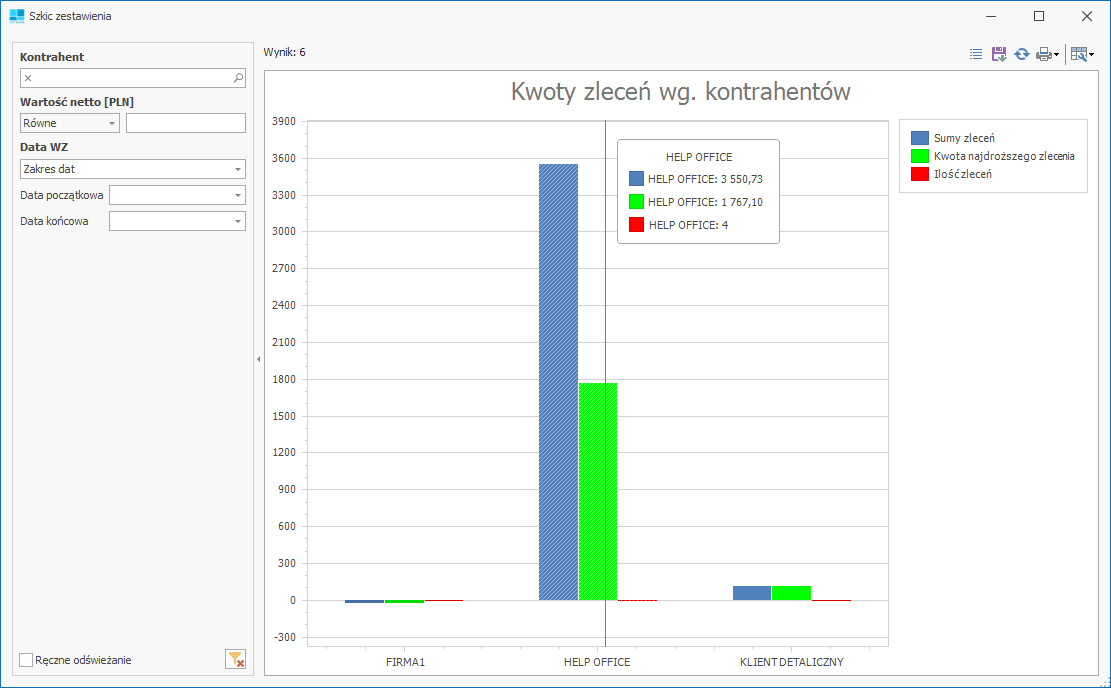
Task: Click the printer icon
Action: pos(1043,54)
